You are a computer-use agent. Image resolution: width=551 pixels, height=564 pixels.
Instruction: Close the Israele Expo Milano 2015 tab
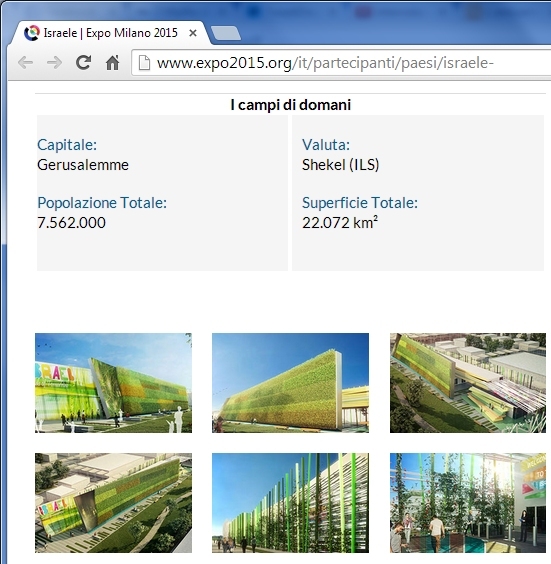[193, 33]
